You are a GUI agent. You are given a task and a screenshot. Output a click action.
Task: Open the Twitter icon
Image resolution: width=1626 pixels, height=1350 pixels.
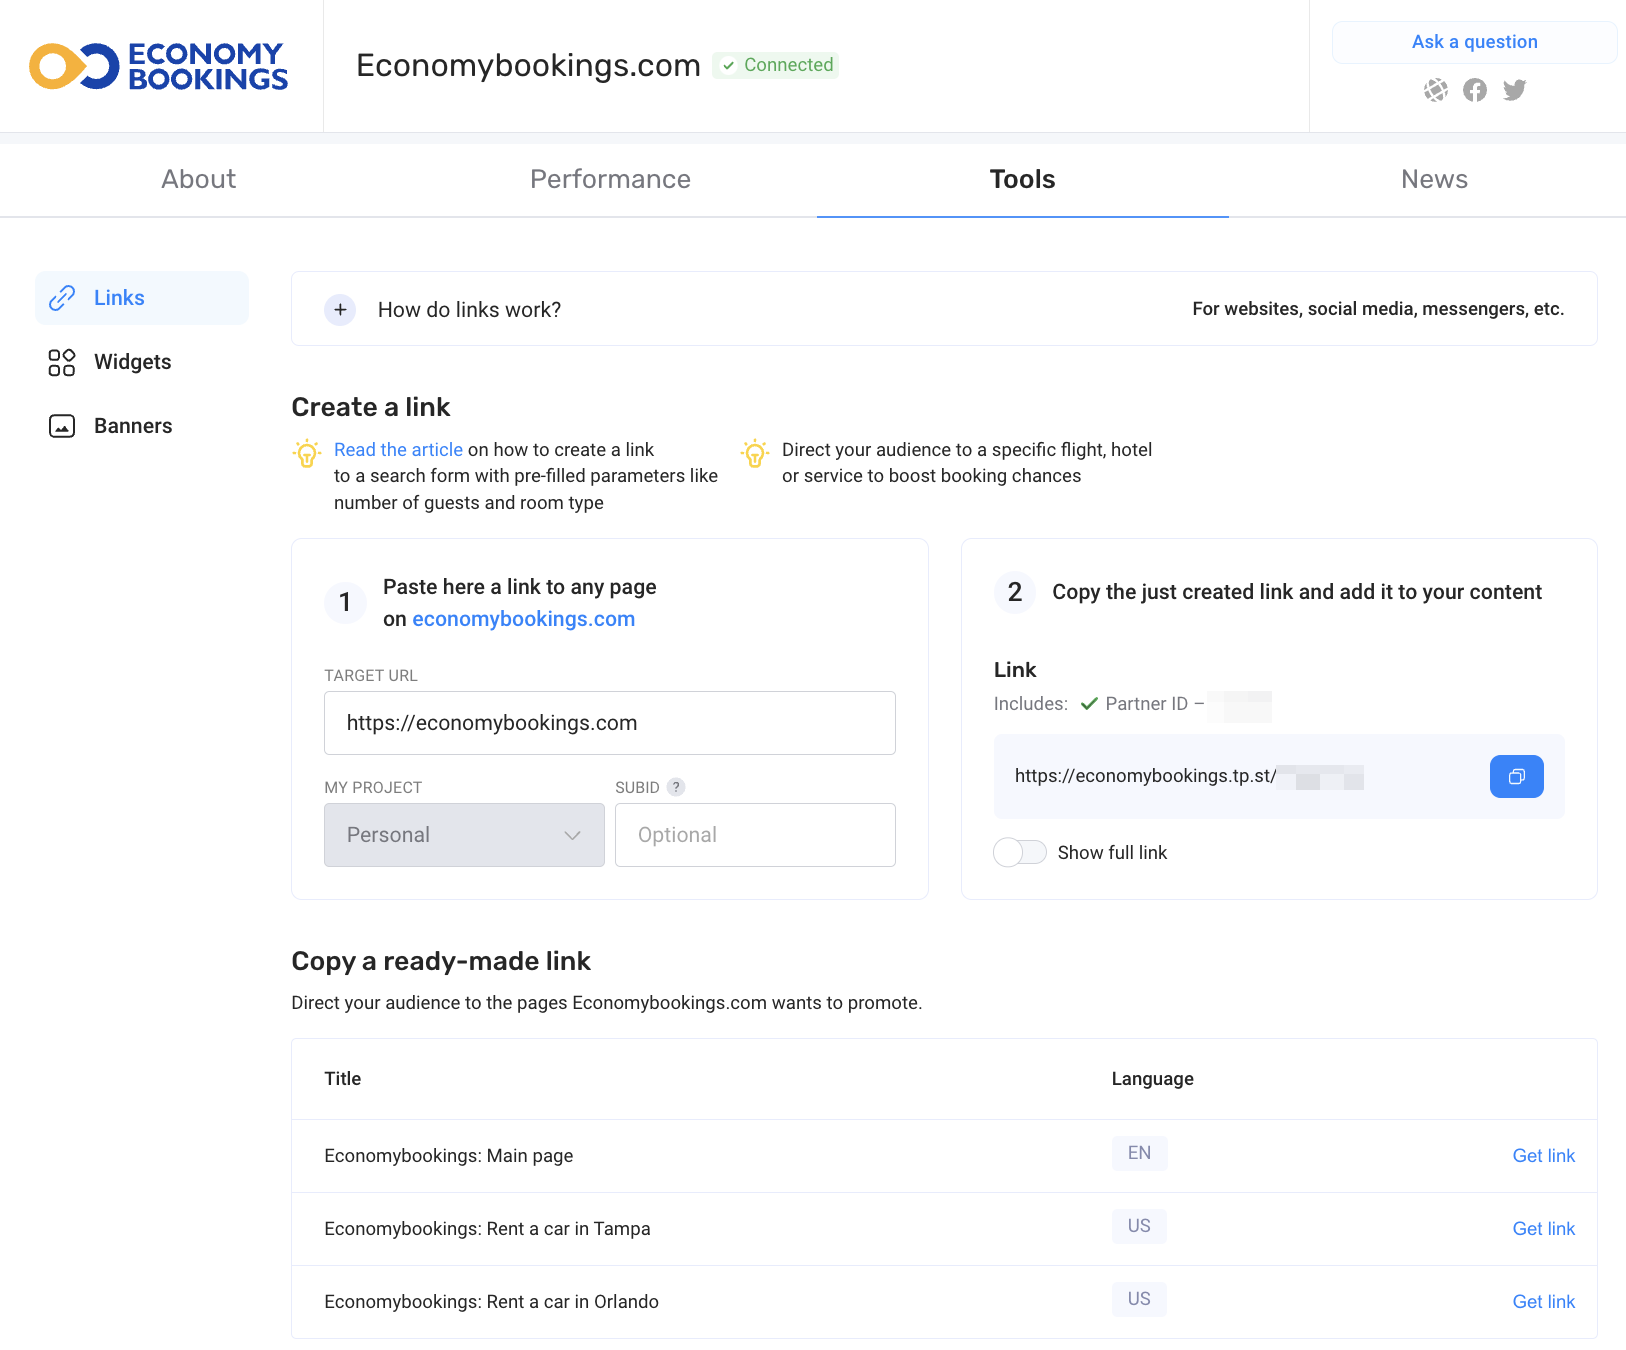click(1515, 90)
